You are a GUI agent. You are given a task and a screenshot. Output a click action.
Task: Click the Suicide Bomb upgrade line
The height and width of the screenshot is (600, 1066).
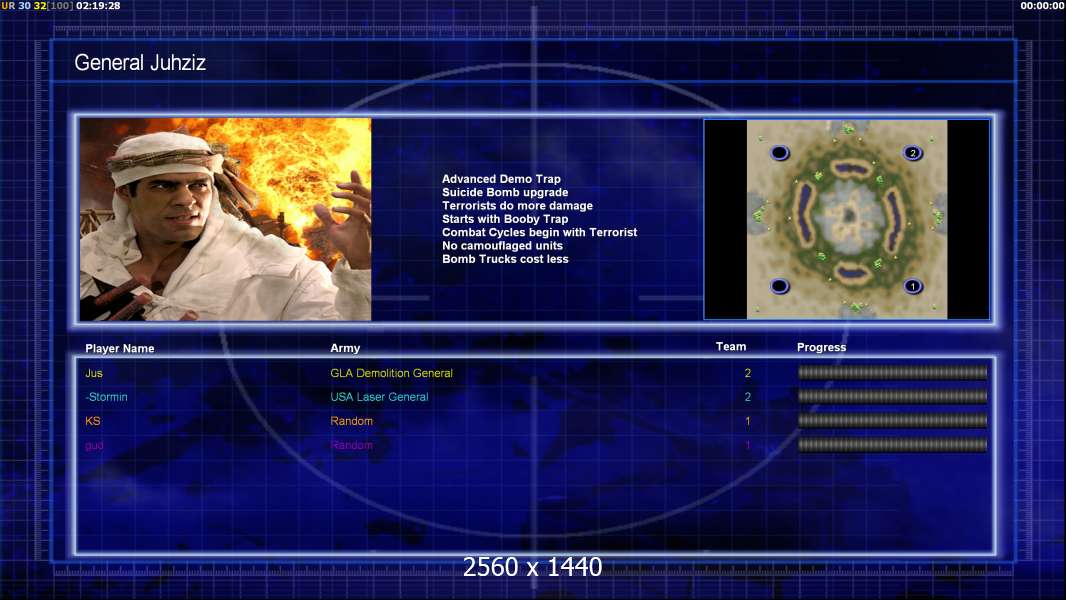tap(505, 192)
